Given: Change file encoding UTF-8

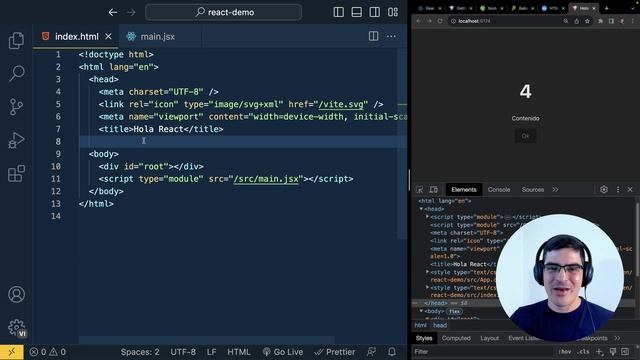Looking at the screenshot, I should tap(183, 352).
